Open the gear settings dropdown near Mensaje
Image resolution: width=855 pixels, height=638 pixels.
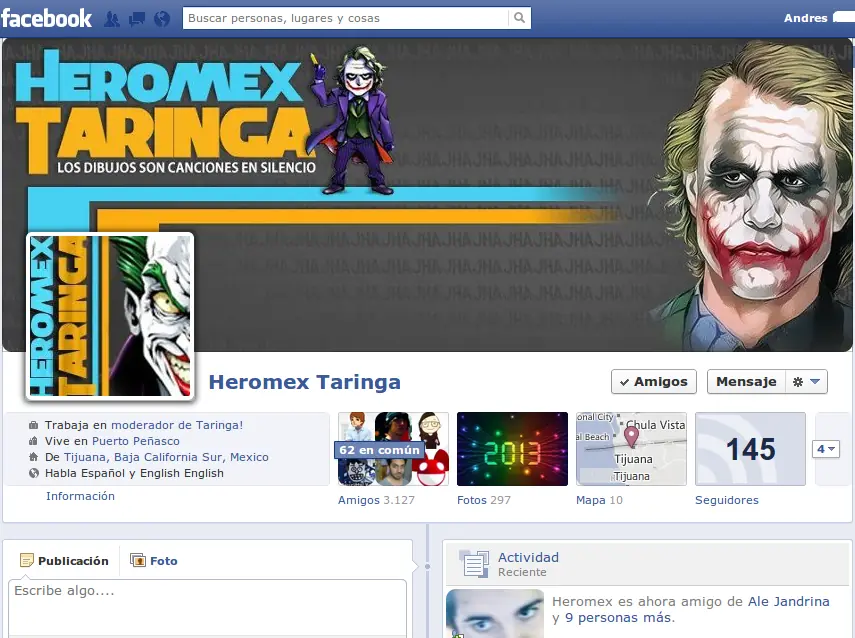click(806, 382)
